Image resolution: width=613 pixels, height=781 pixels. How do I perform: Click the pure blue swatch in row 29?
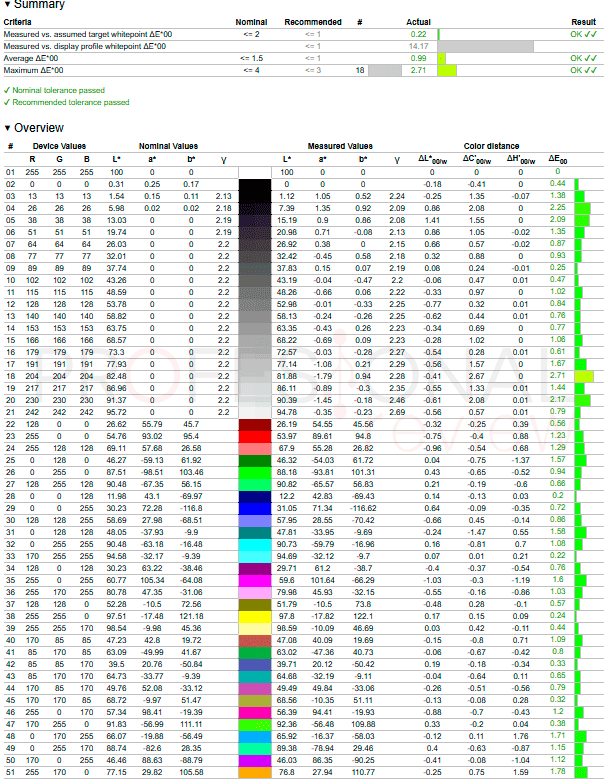point(255,509)
